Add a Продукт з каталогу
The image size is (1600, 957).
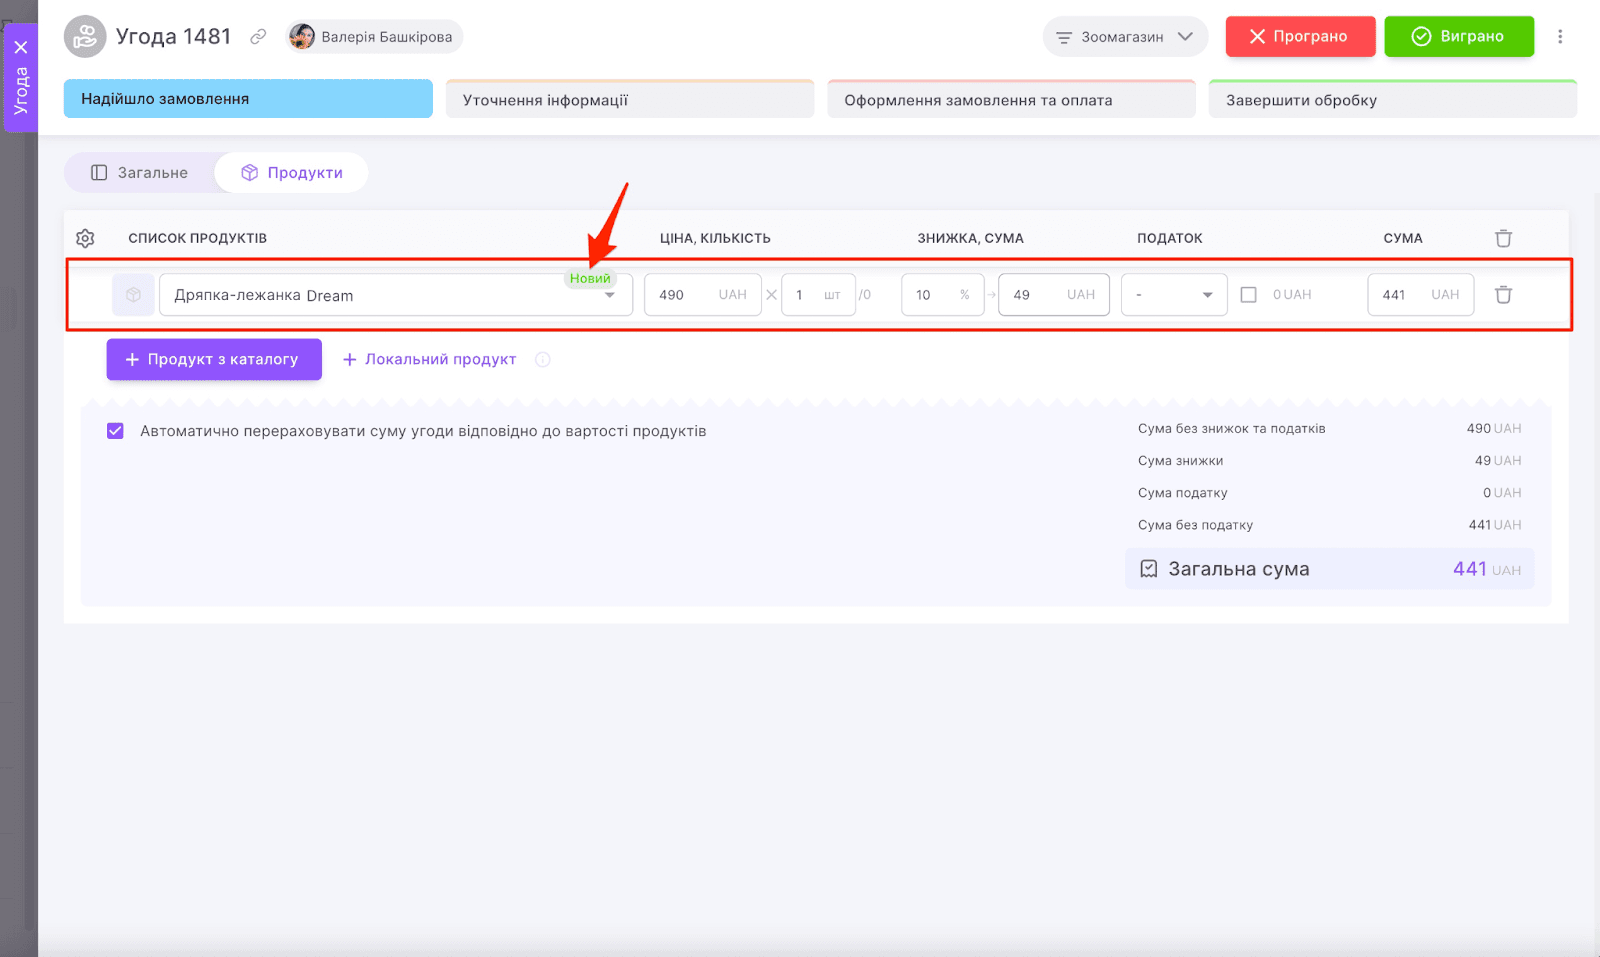pos(214,360)
